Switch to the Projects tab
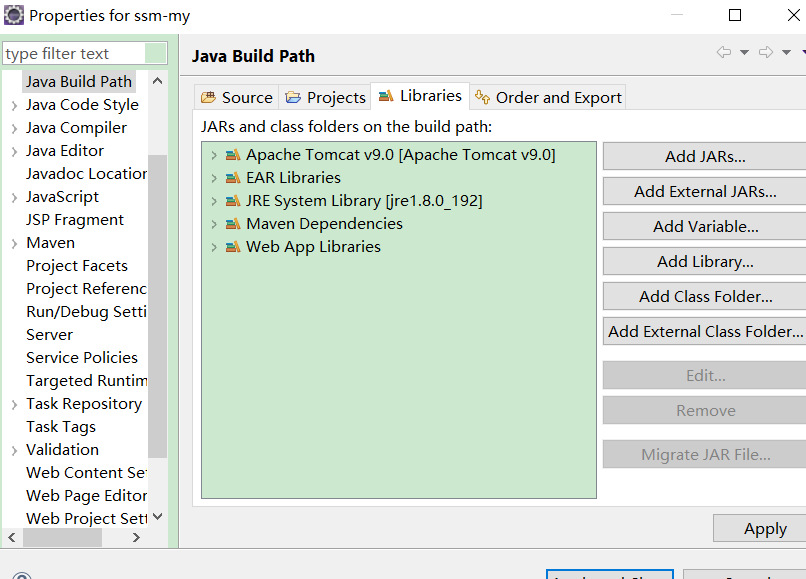 tap(326, 97)
